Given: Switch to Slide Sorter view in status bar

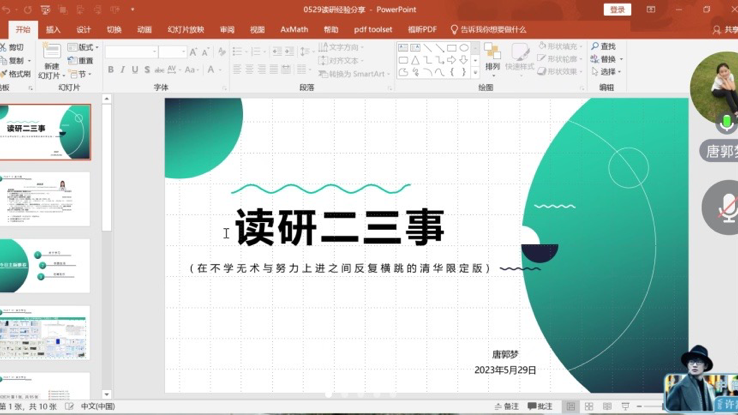Looking at the screenshot, I should (589, 406).
